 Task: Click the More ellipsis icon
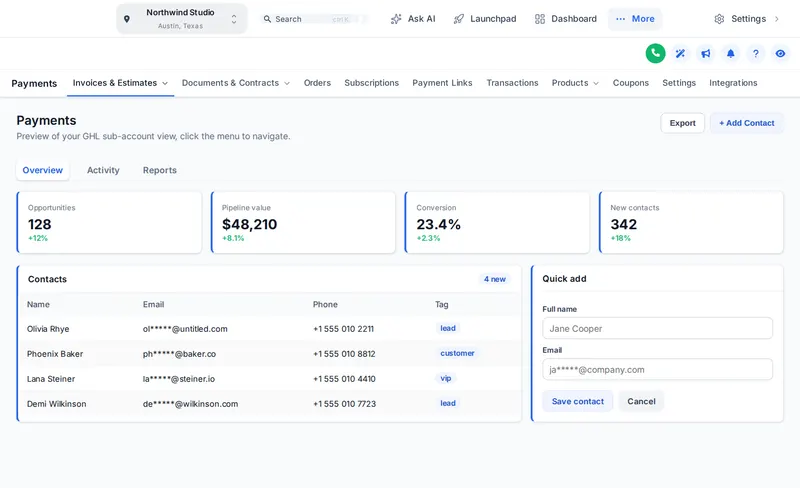[x=620, y=19]
